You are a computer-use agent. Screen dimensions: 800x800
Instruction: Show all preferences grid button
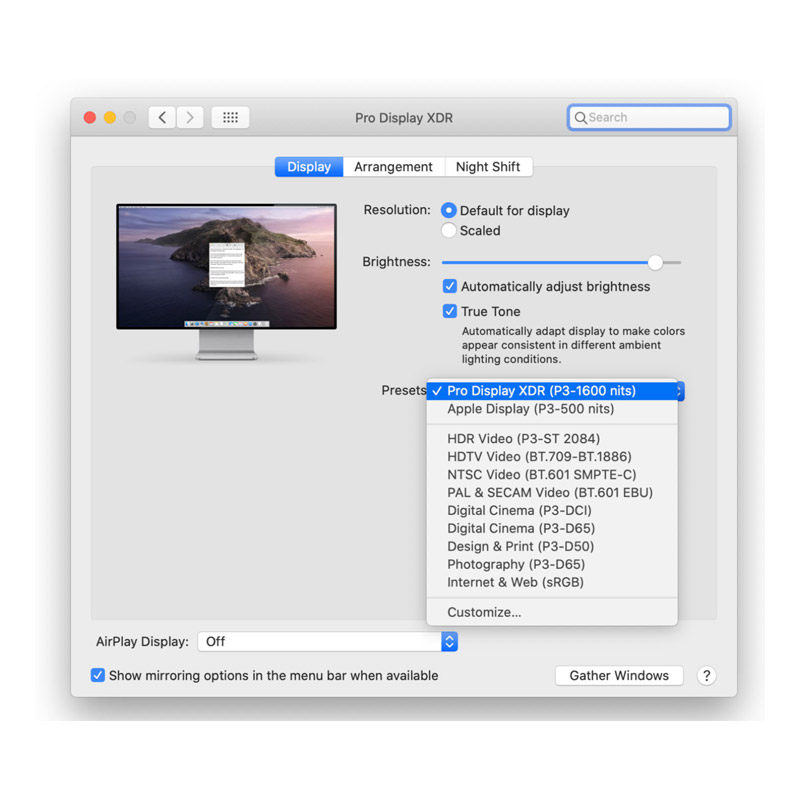tap(230, 118)
